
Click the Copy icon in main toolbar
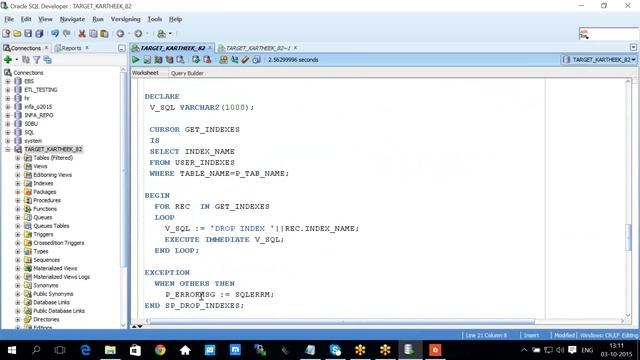[93, 34]
